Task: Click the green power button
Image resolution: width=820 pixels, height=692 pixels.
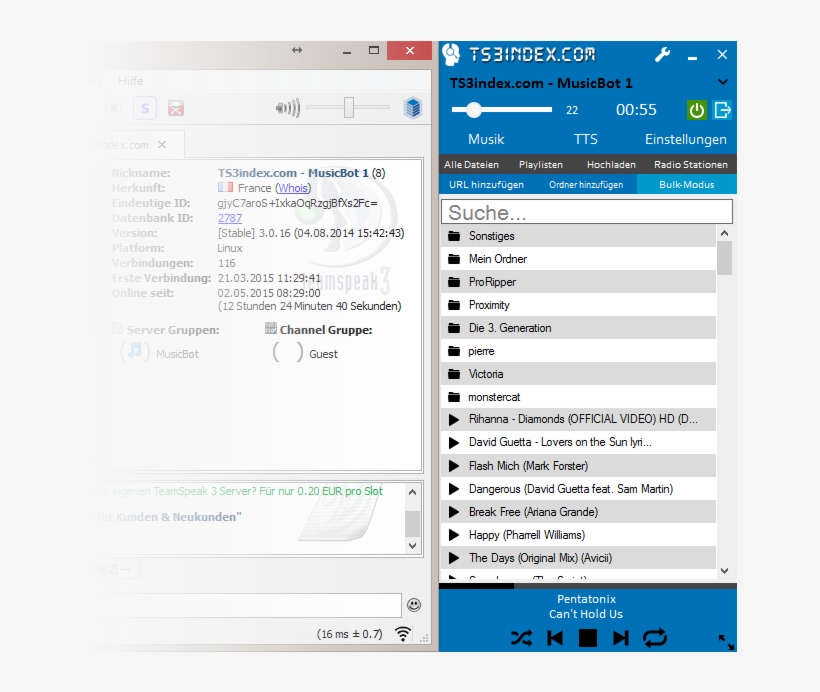Action: pyautogui.click(x=697, y=110)
